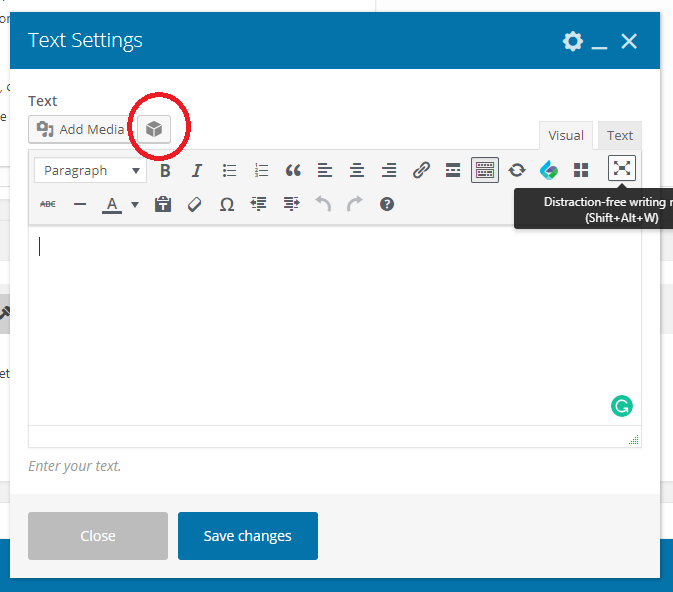
Task: Click inside the text editing area
Action: 335,325
